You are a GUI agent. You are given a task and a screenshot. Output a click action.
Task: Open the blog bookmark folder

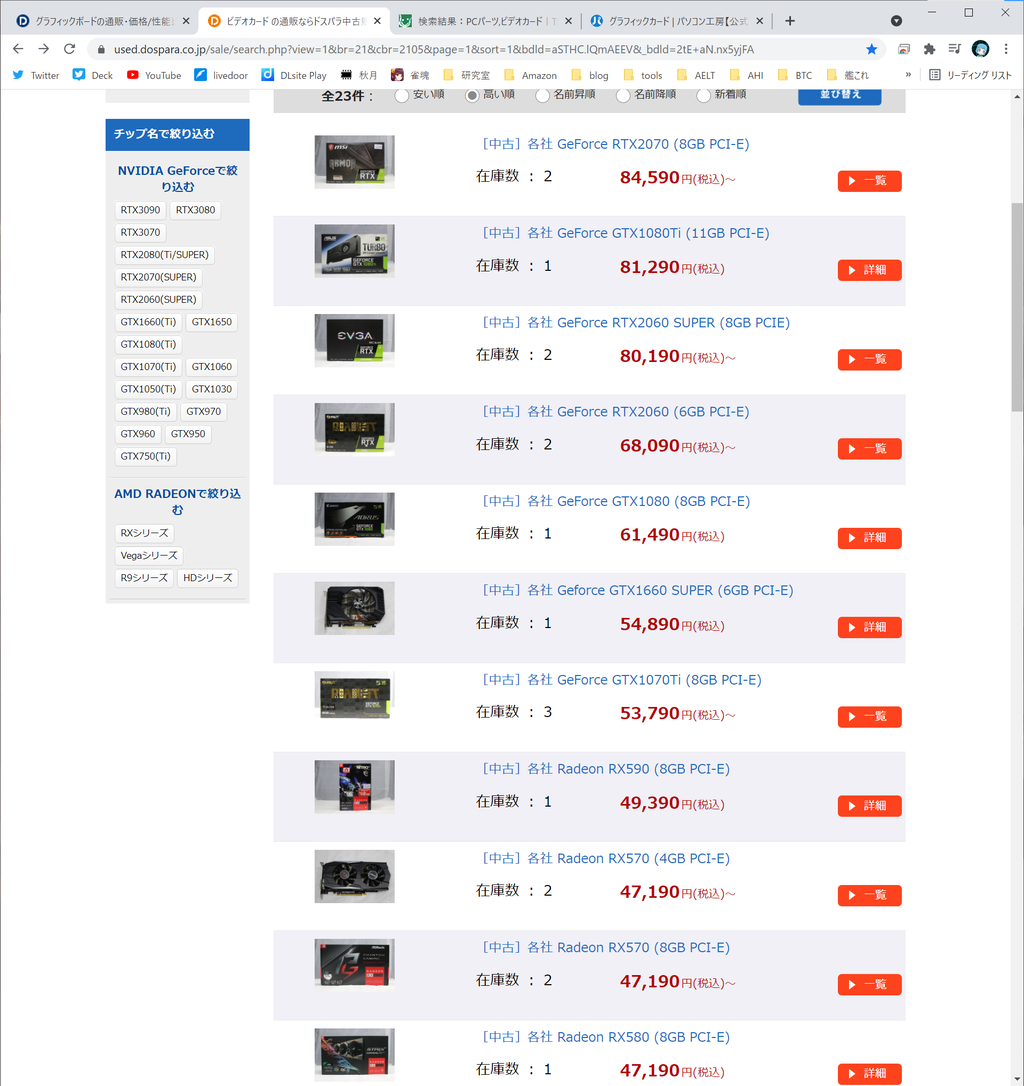[x=590, y=75]
